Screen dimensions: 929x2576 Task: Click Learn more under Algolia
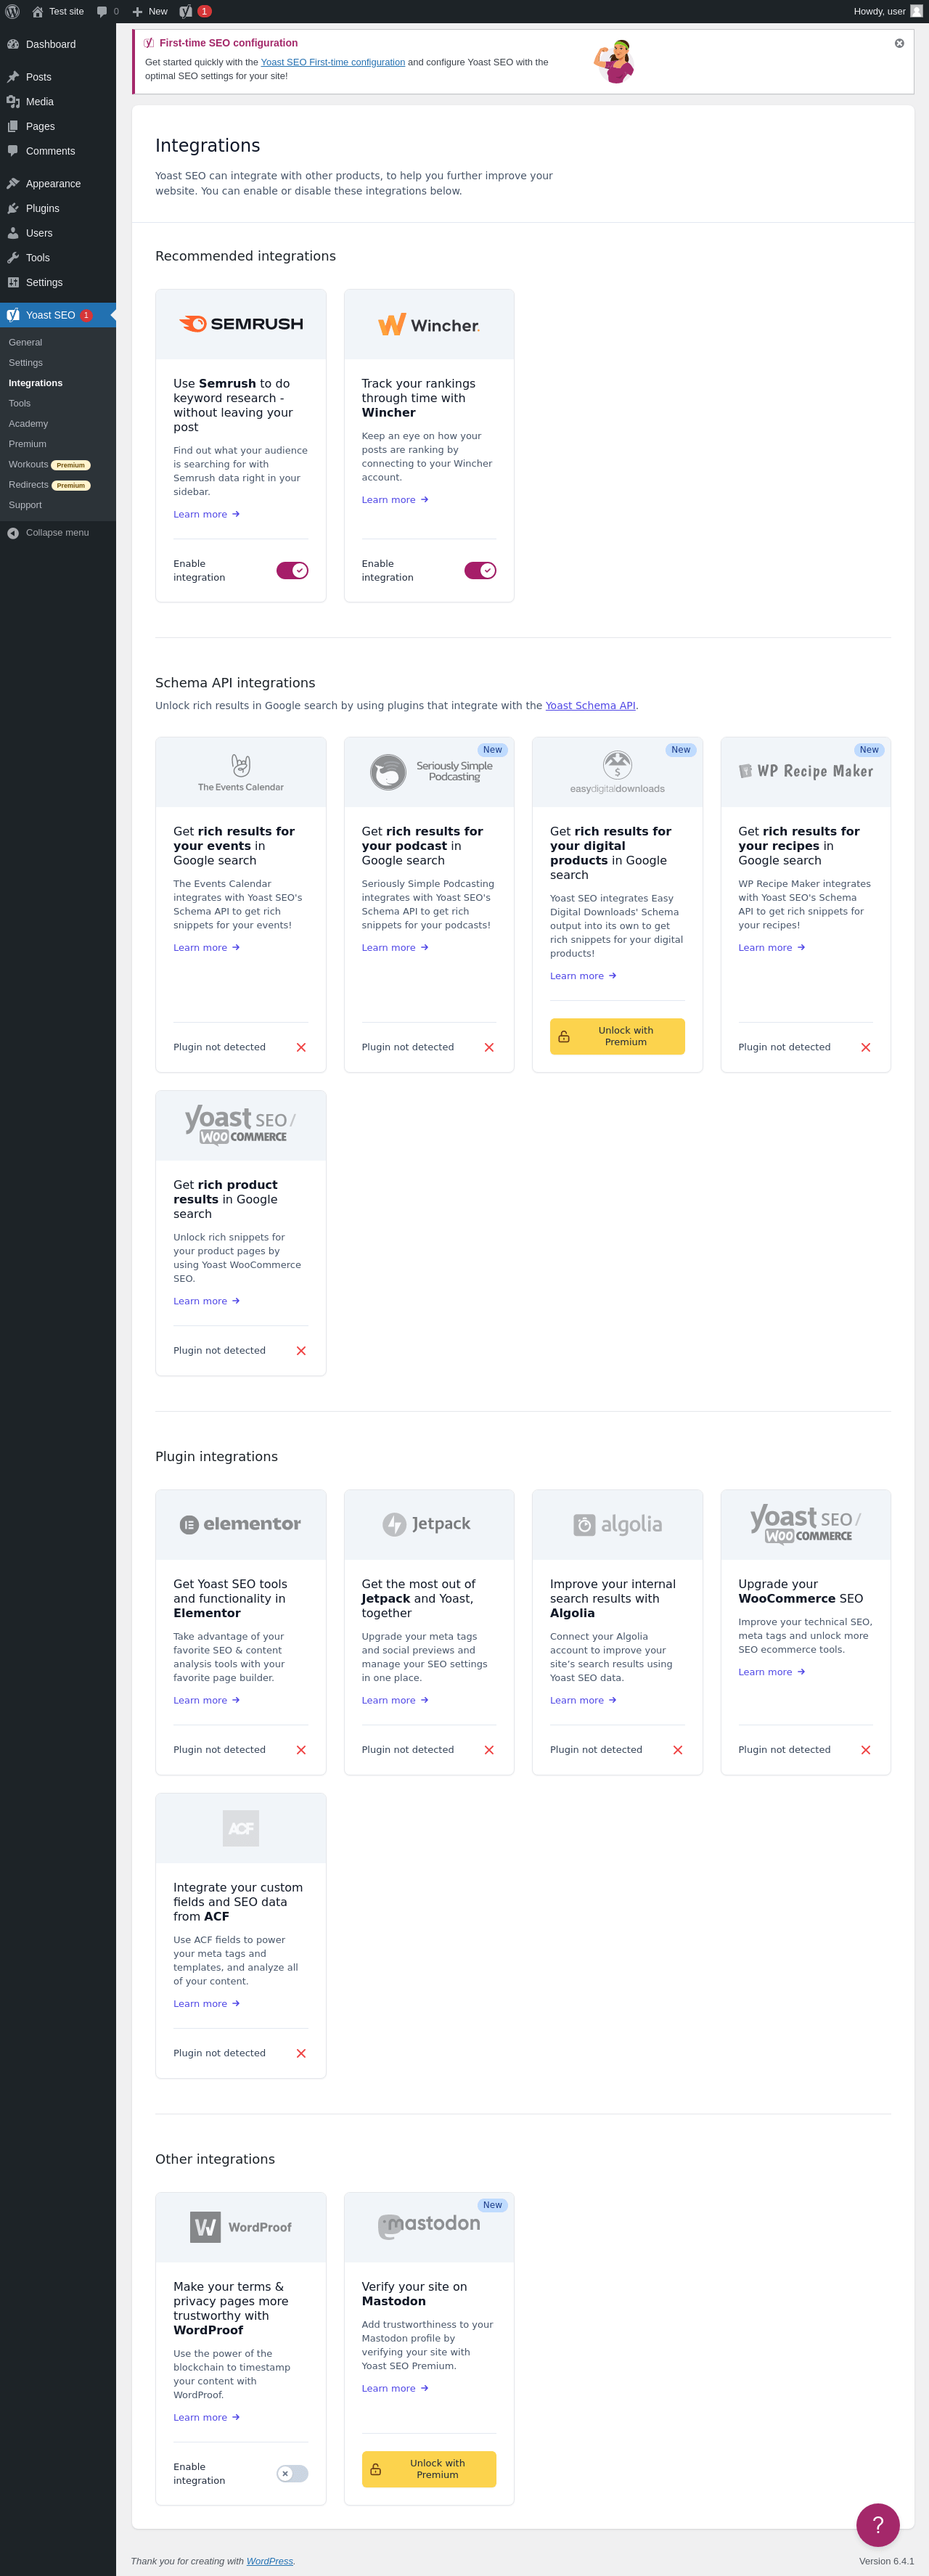click(x=583, y=1700)
